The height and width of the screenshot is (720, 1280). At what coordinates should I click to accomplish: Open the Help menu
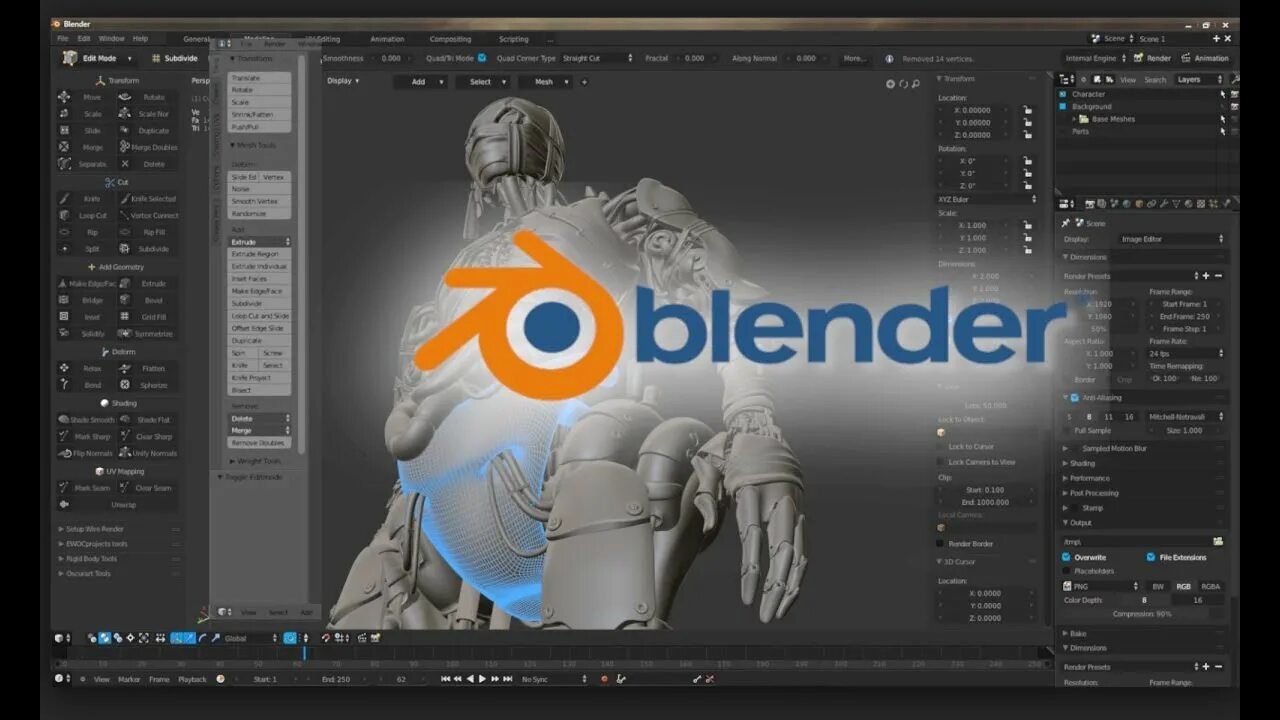tap(140, 38)
